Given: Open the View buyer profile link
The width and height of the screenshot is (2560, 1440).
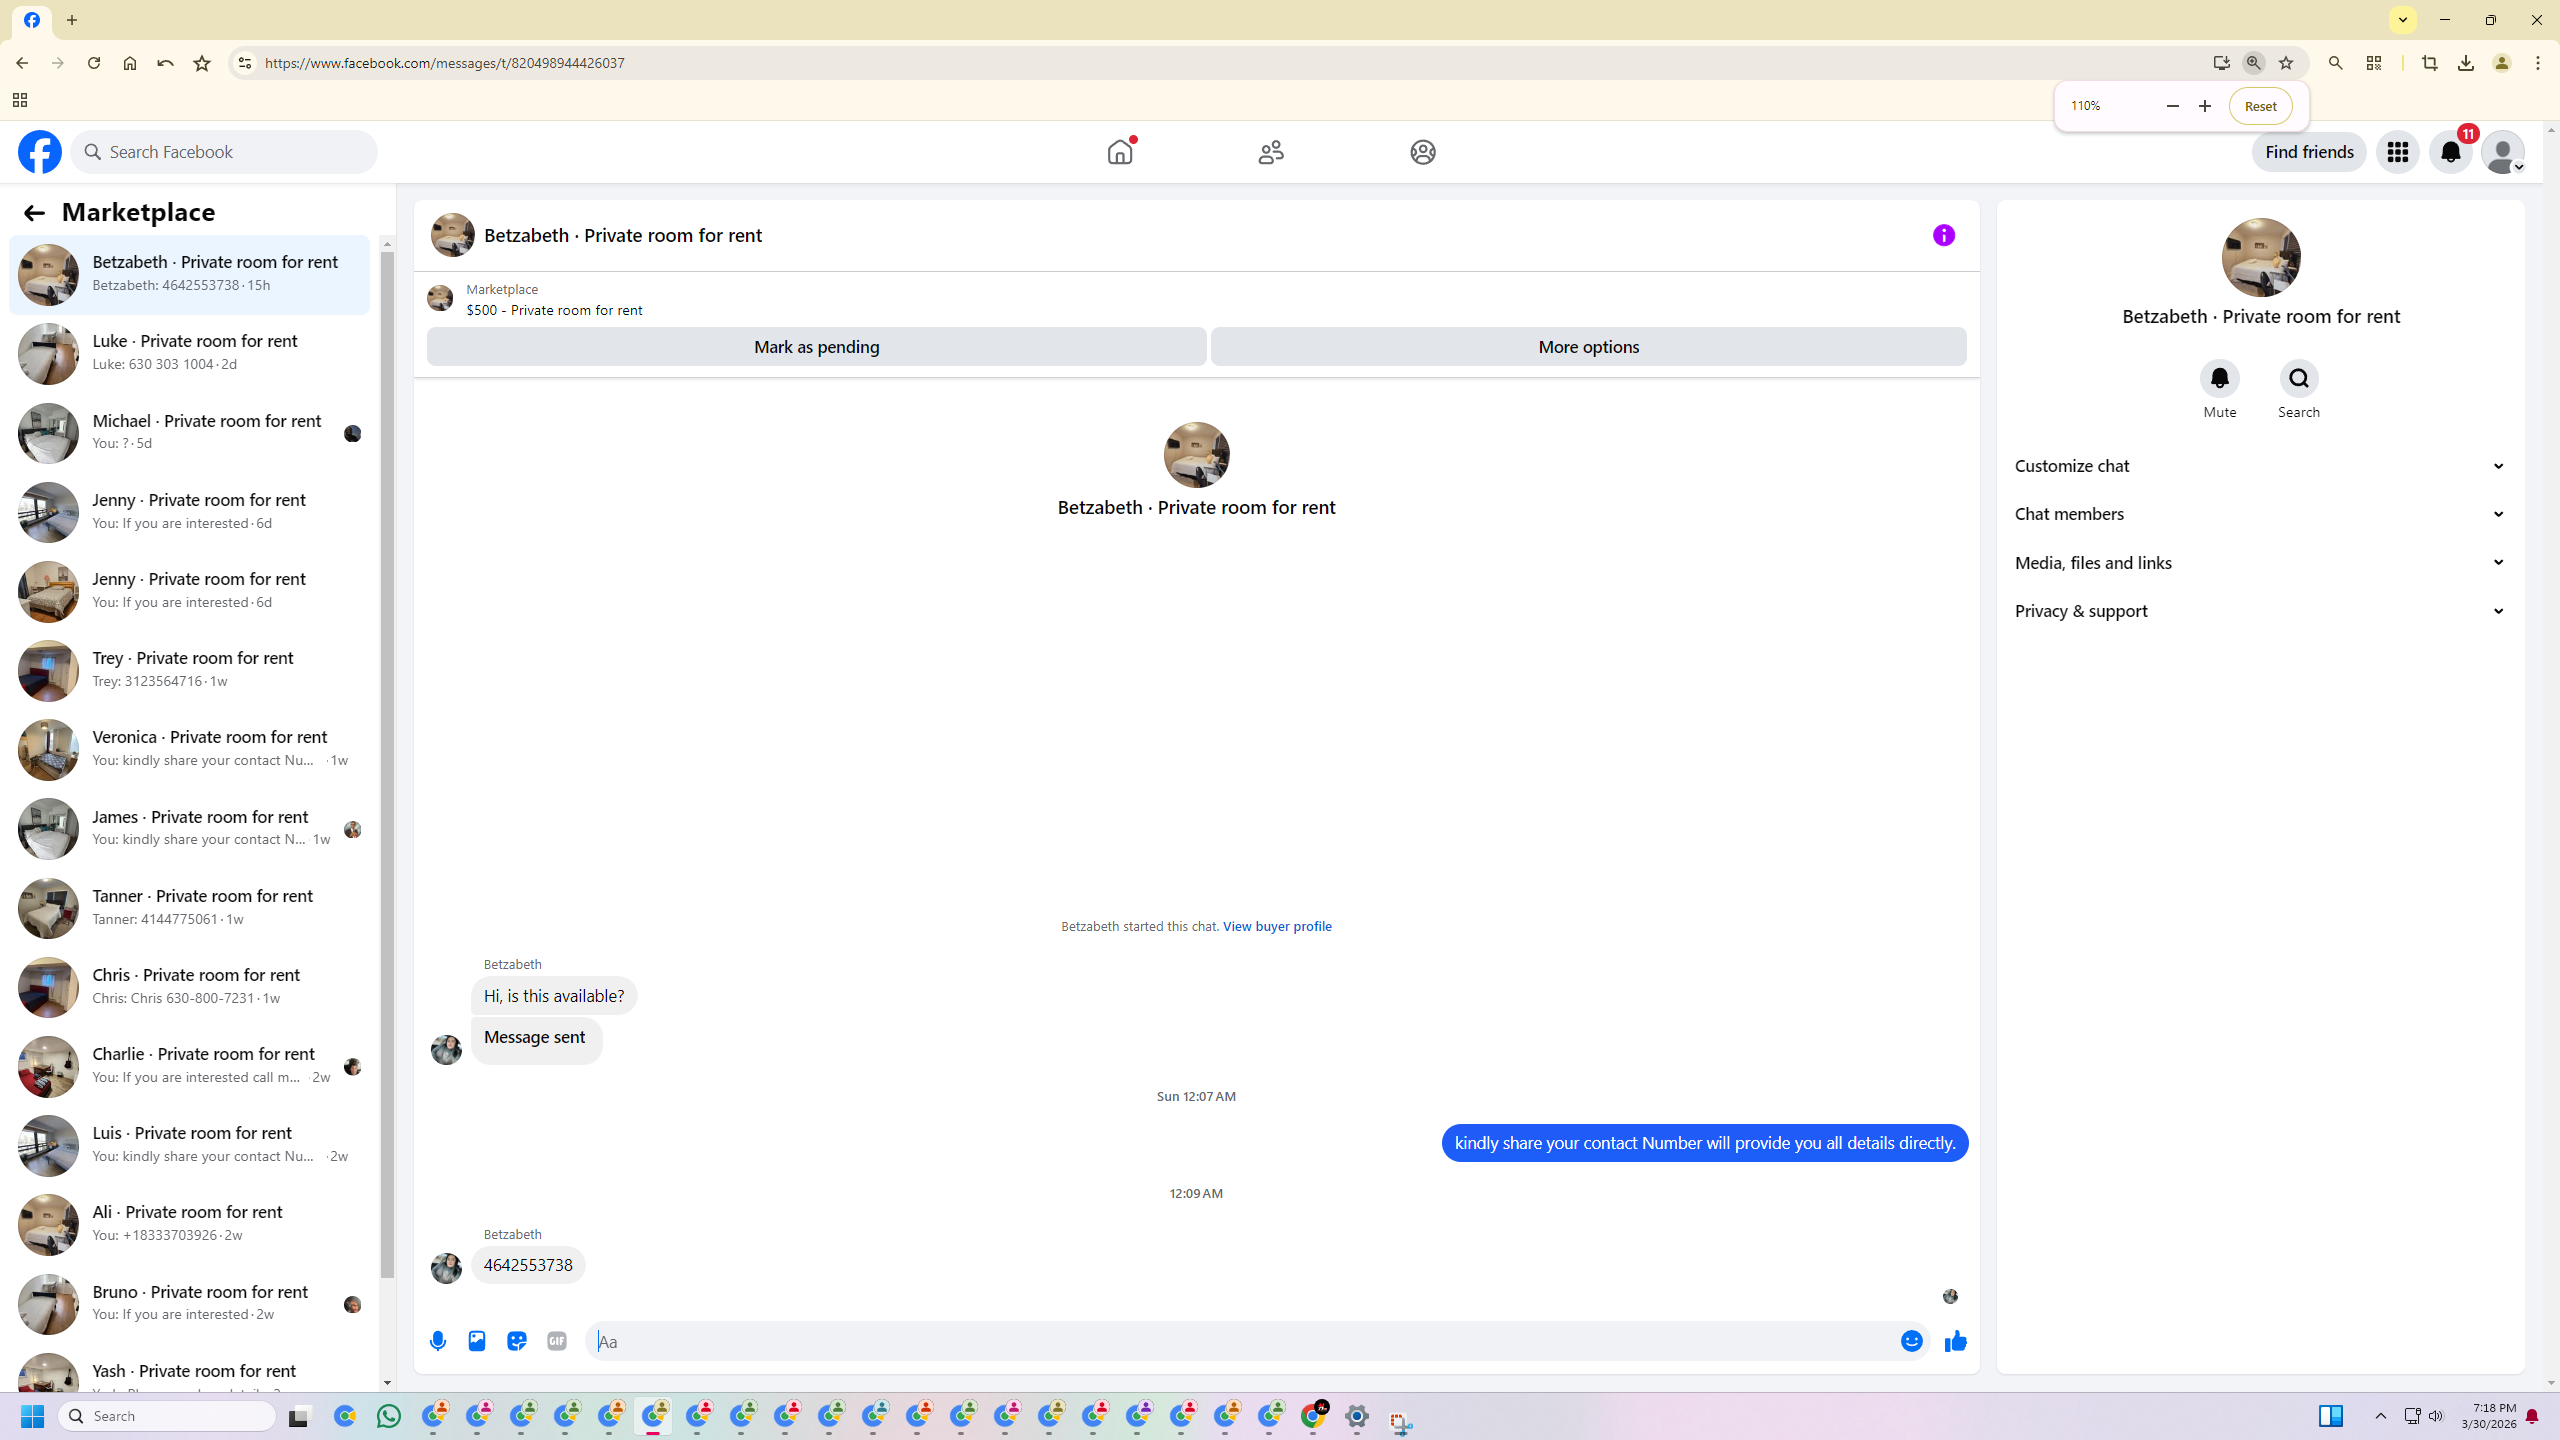Looking at the screenshot, I should click(x=1276, y=926).
